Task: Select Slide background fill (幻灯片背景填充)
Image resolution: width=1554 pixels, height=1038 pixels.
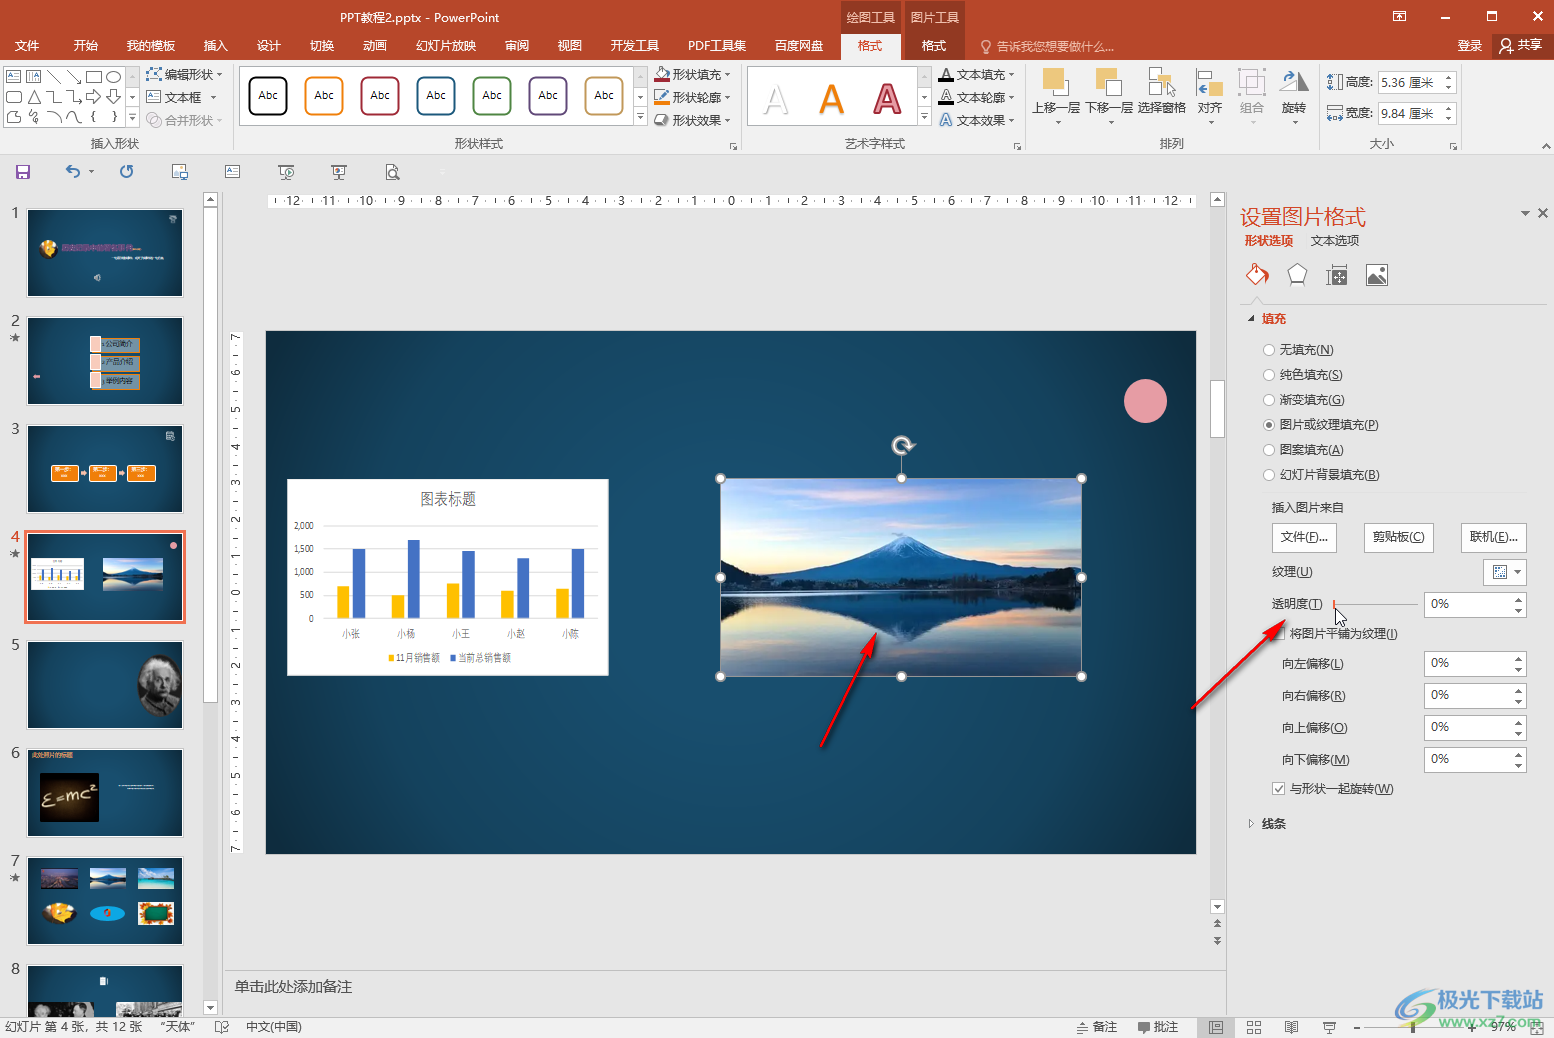Action: [1269, 475]
